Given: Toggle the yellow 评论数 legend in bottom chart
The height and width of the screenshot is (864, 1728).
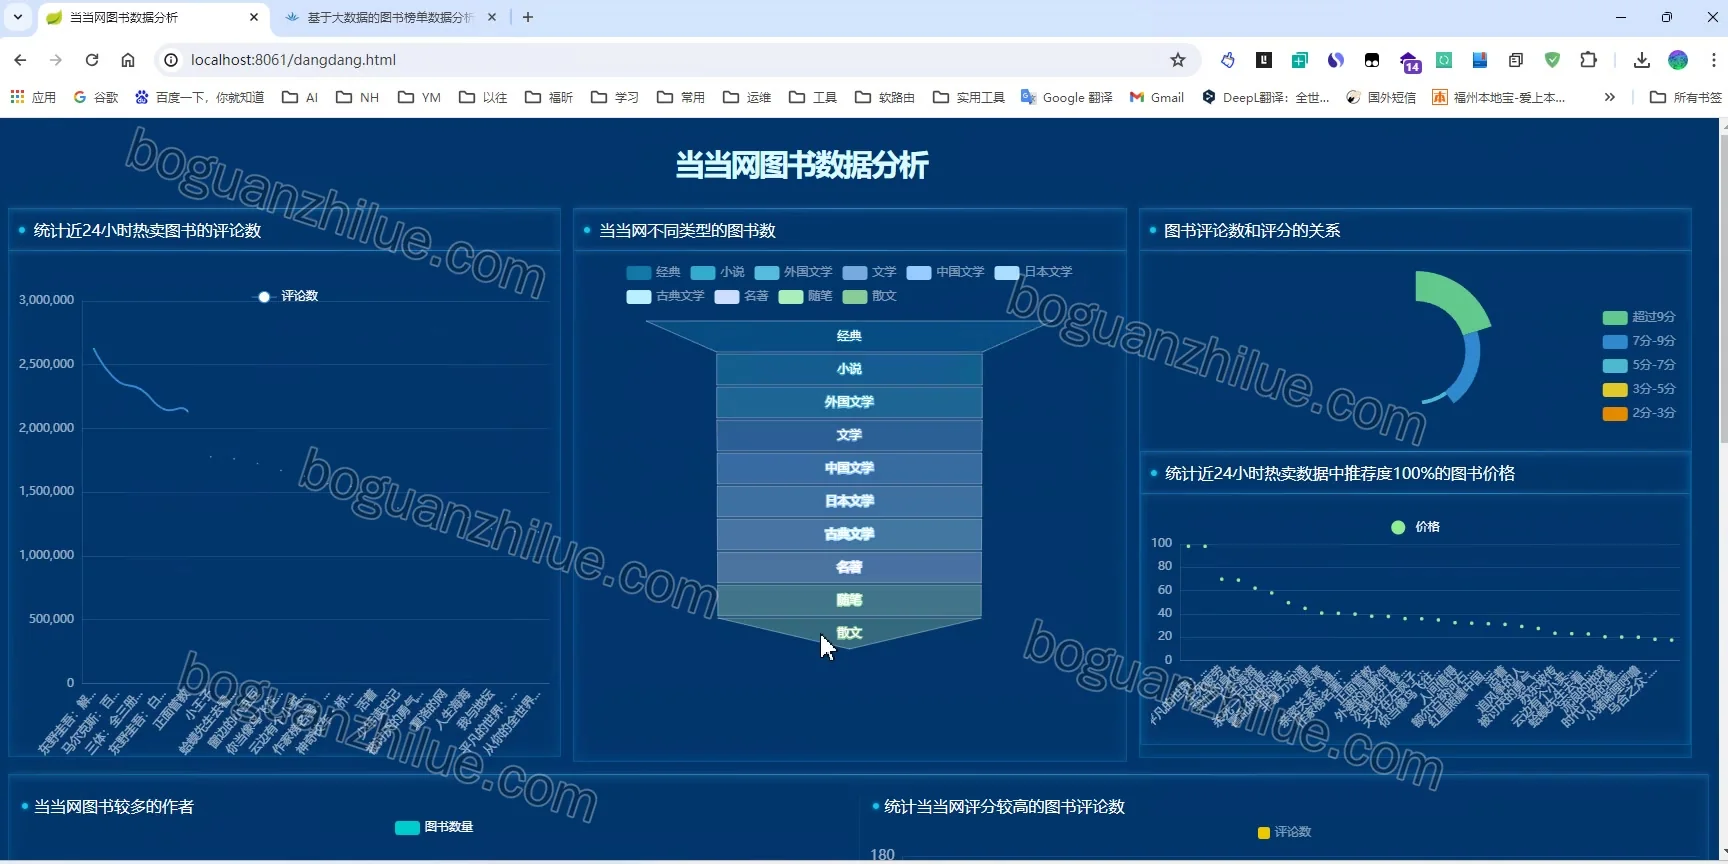Looking at the screenshot, I should click(1285, 832).
